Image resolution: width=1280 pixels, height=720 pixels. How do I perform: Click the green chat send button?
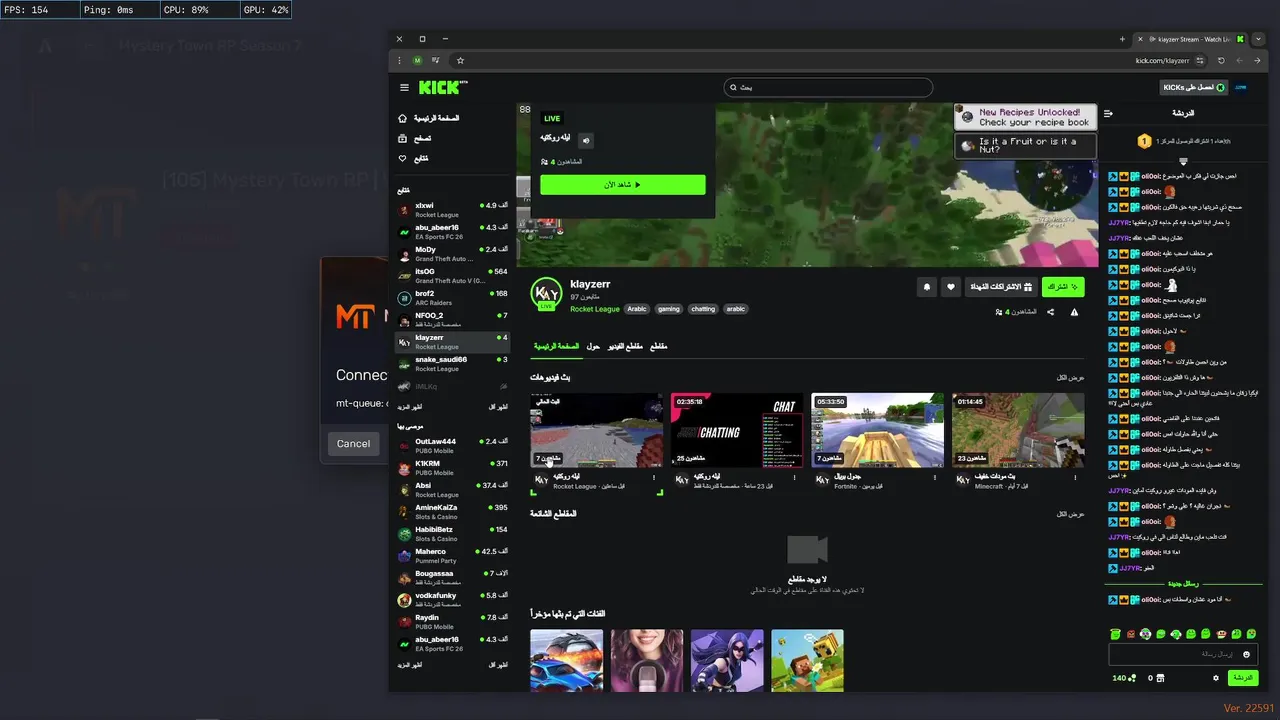tap(1242, 678)
